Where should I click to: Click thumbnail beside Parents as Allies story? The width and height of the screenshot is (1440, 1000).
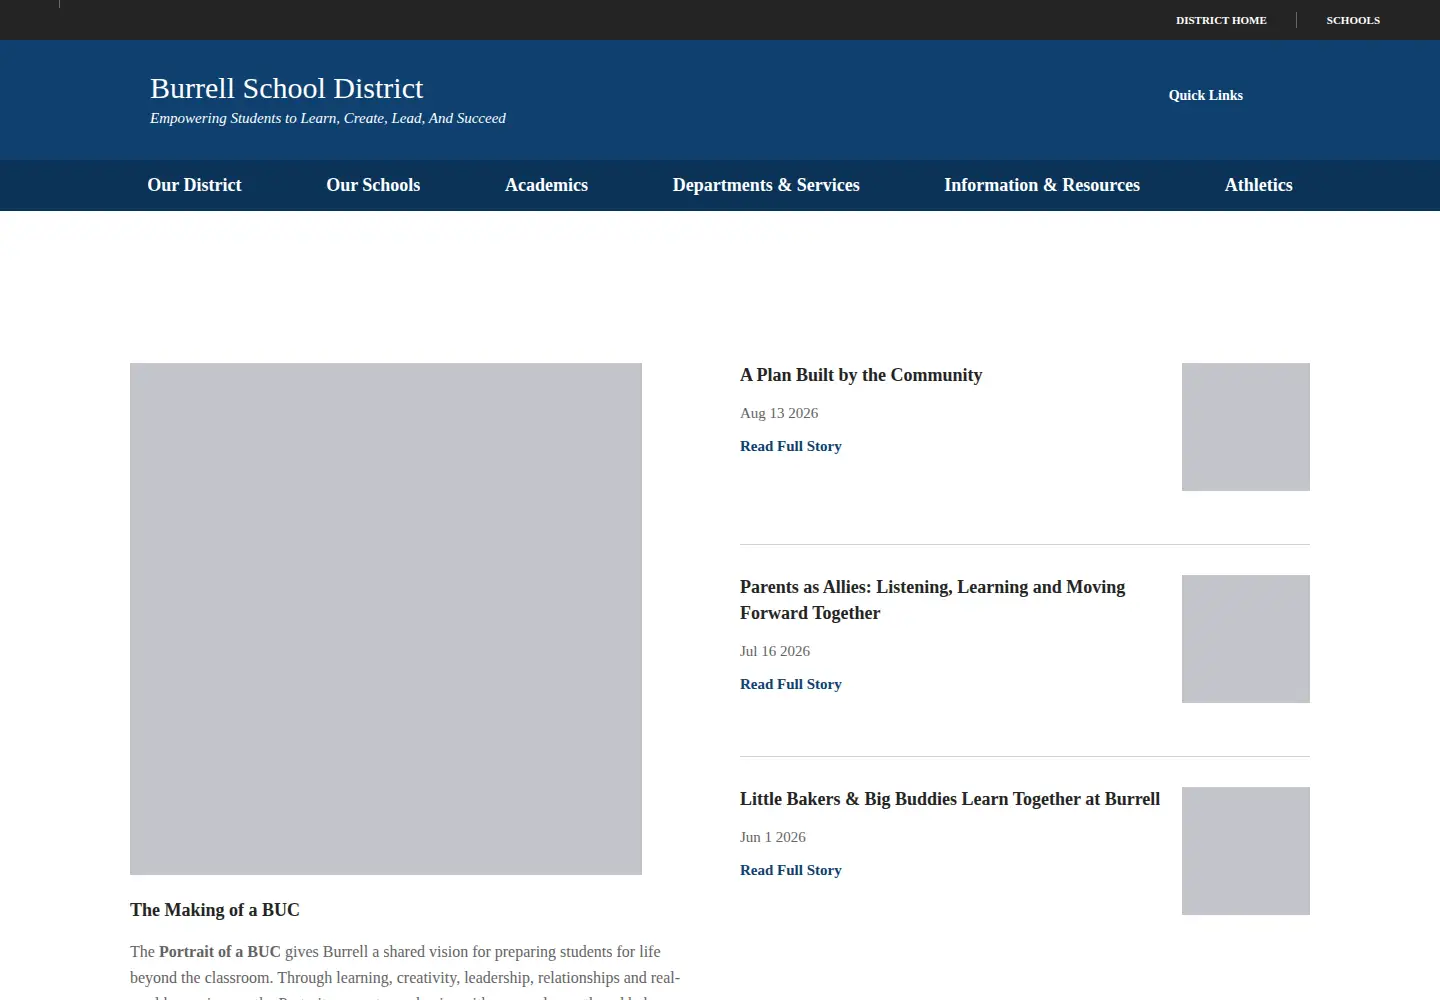pyautogui.click(x=1246, y=639)
